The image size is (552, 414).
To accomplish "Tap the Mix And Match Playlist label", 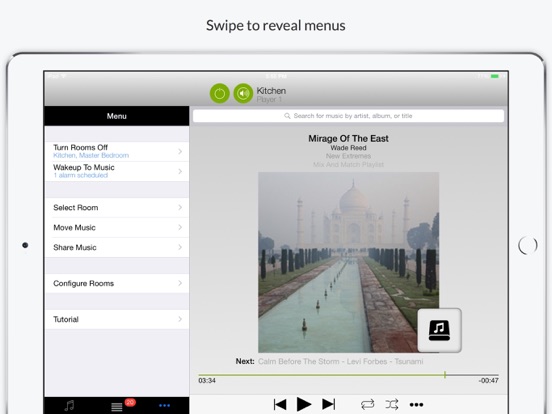I will [x=349, y=164].
